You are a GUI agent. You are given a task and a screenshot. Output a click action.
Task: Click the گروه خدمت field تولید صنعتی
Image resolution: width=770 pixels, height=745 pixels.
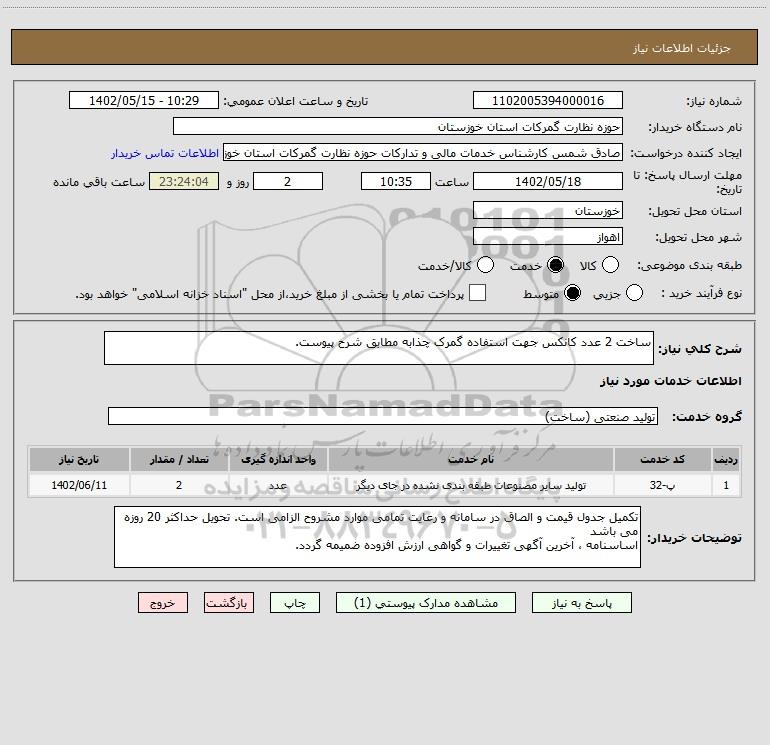[383, 416]
